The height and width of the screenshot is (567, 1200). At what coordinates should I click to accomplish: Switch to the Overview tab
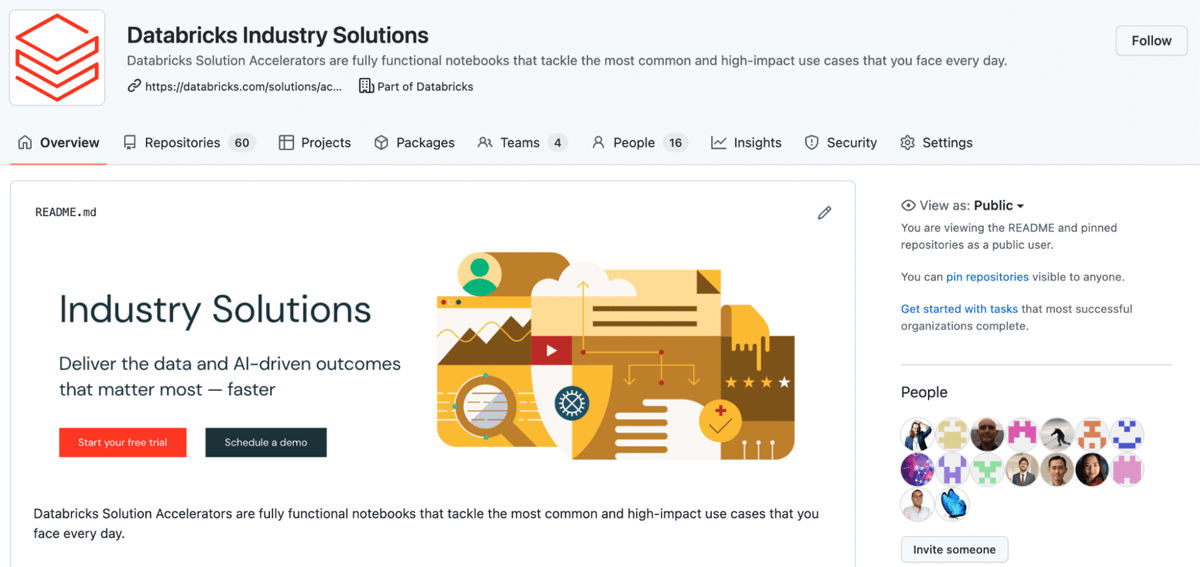click(x=59, y=143)
